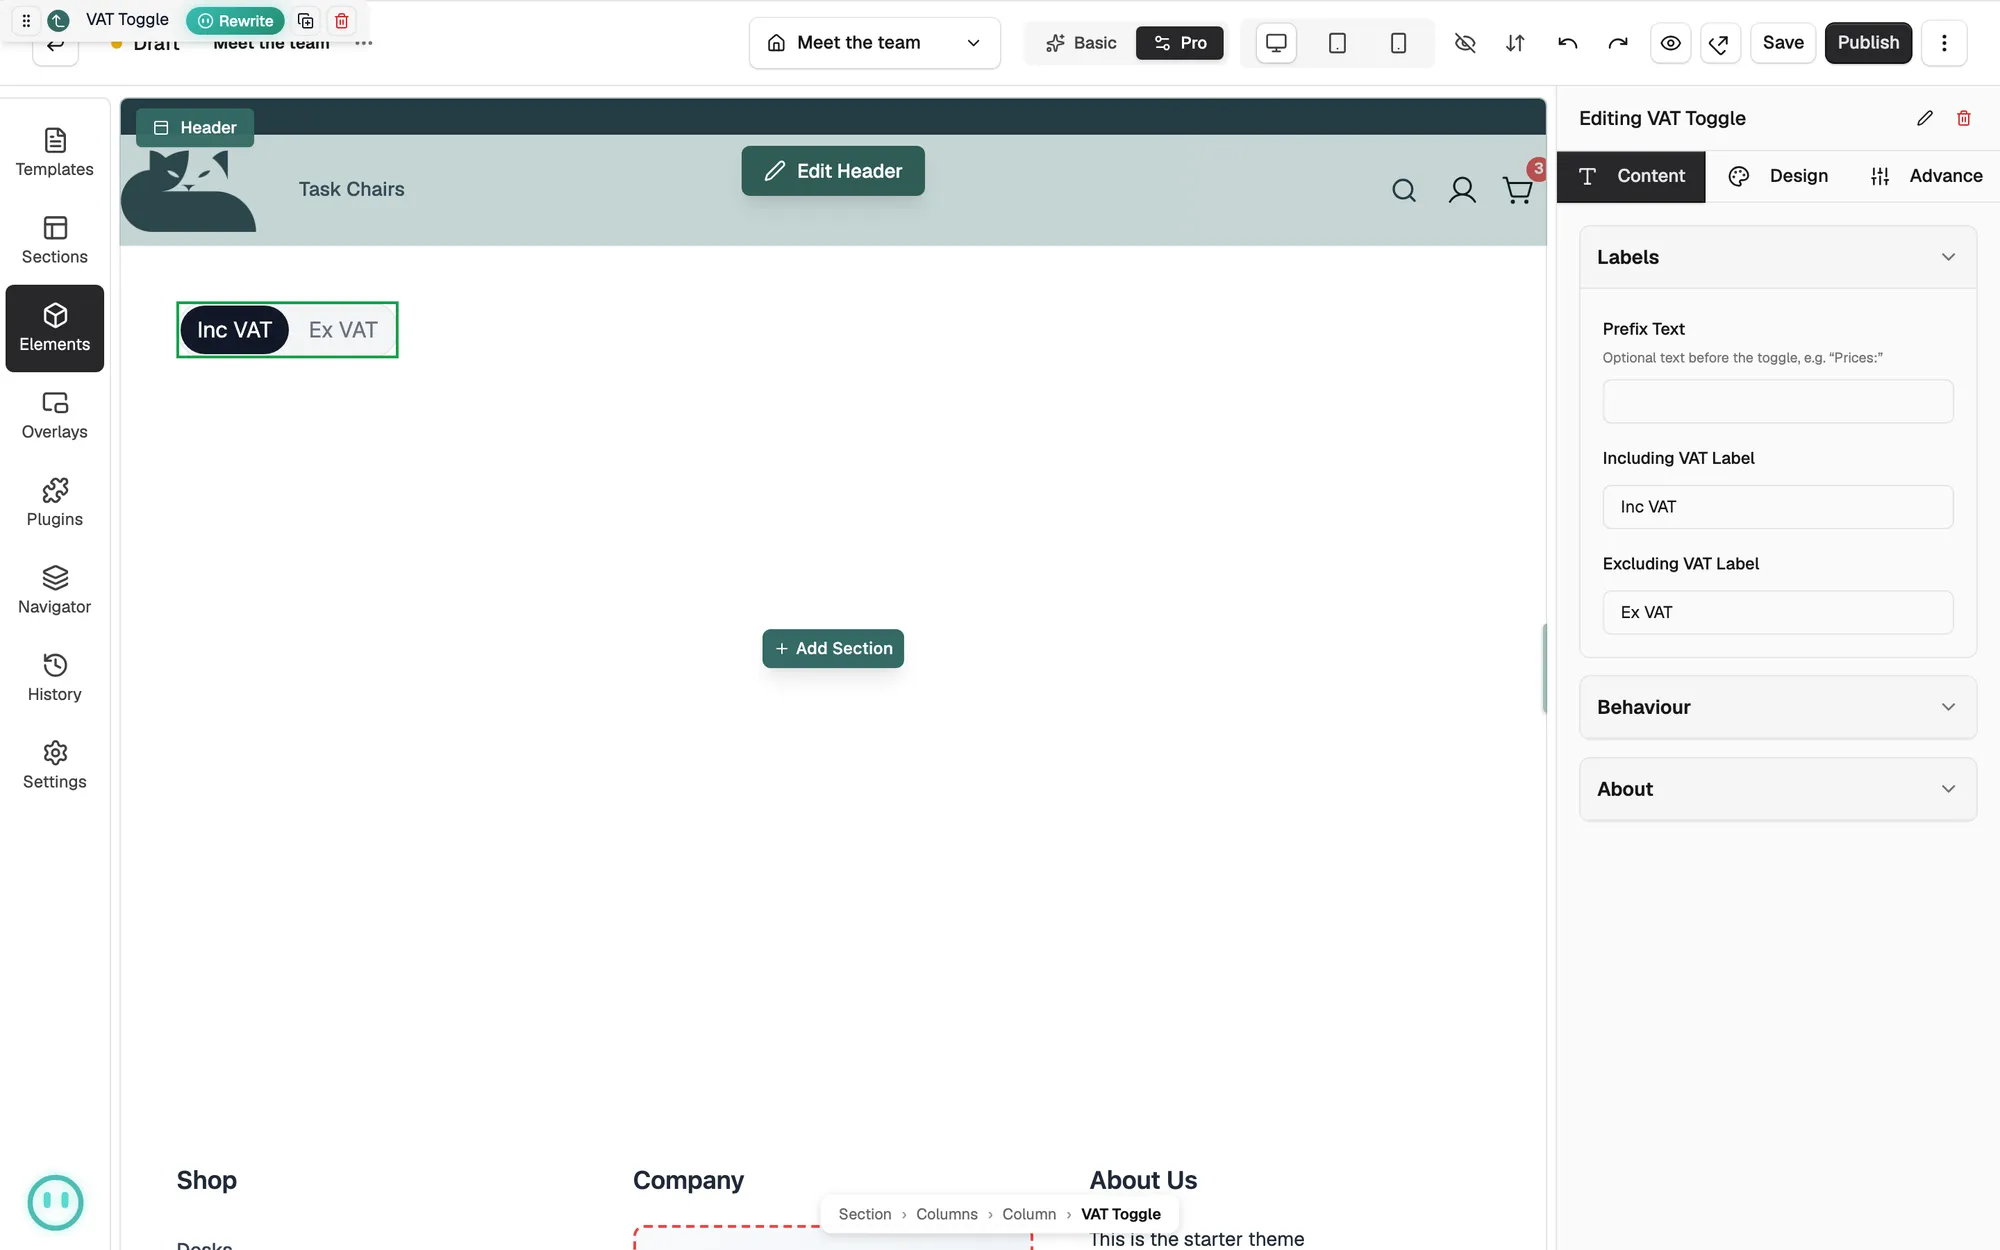
Task: Expand the Behaviour section
Action: [x=1778, y=707]
